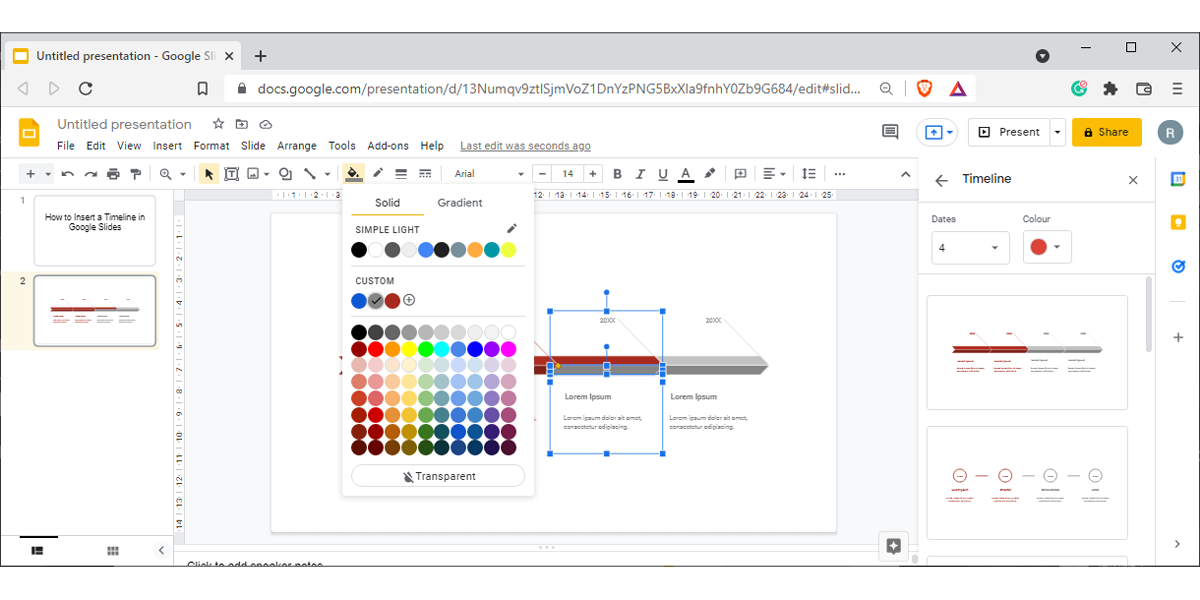Click the font size field showing 14
The height and width of the screenshot is (600, 1200).
[x=567, y=174]
